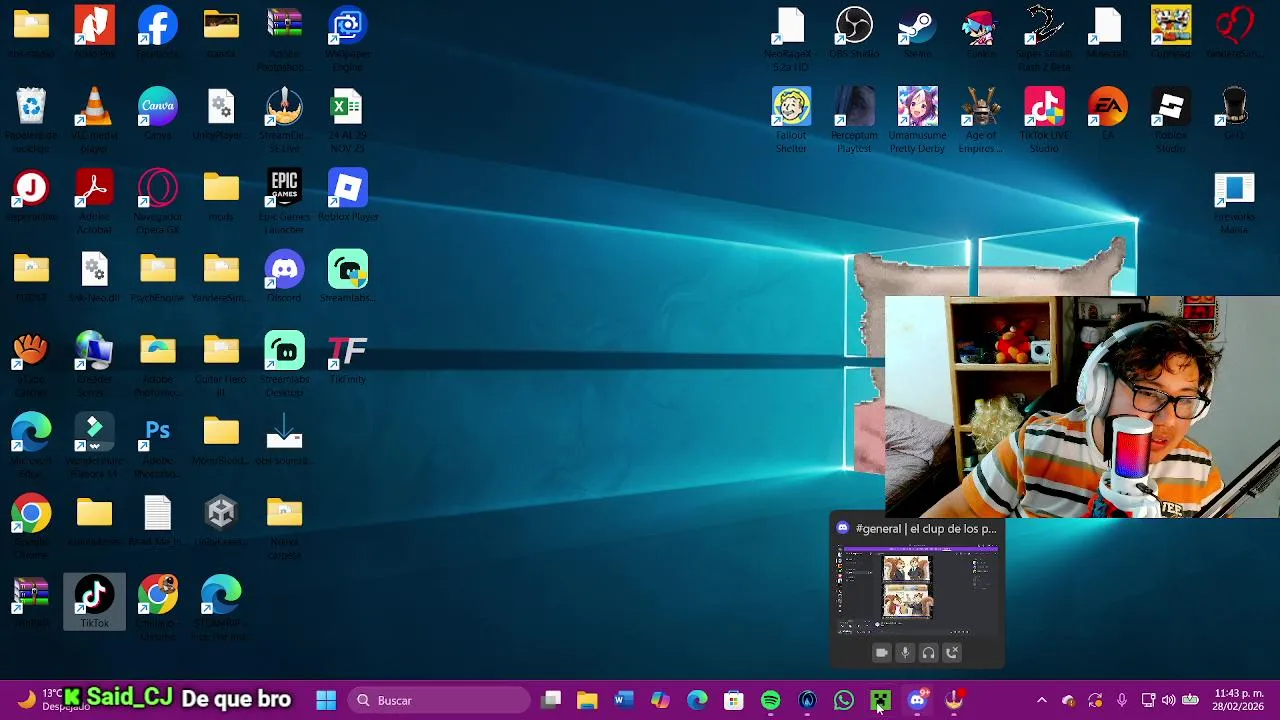This screenshot has height=720, width=1280.
Task: Select the TikTok desktop shortcut
Action: click(94, 601)
